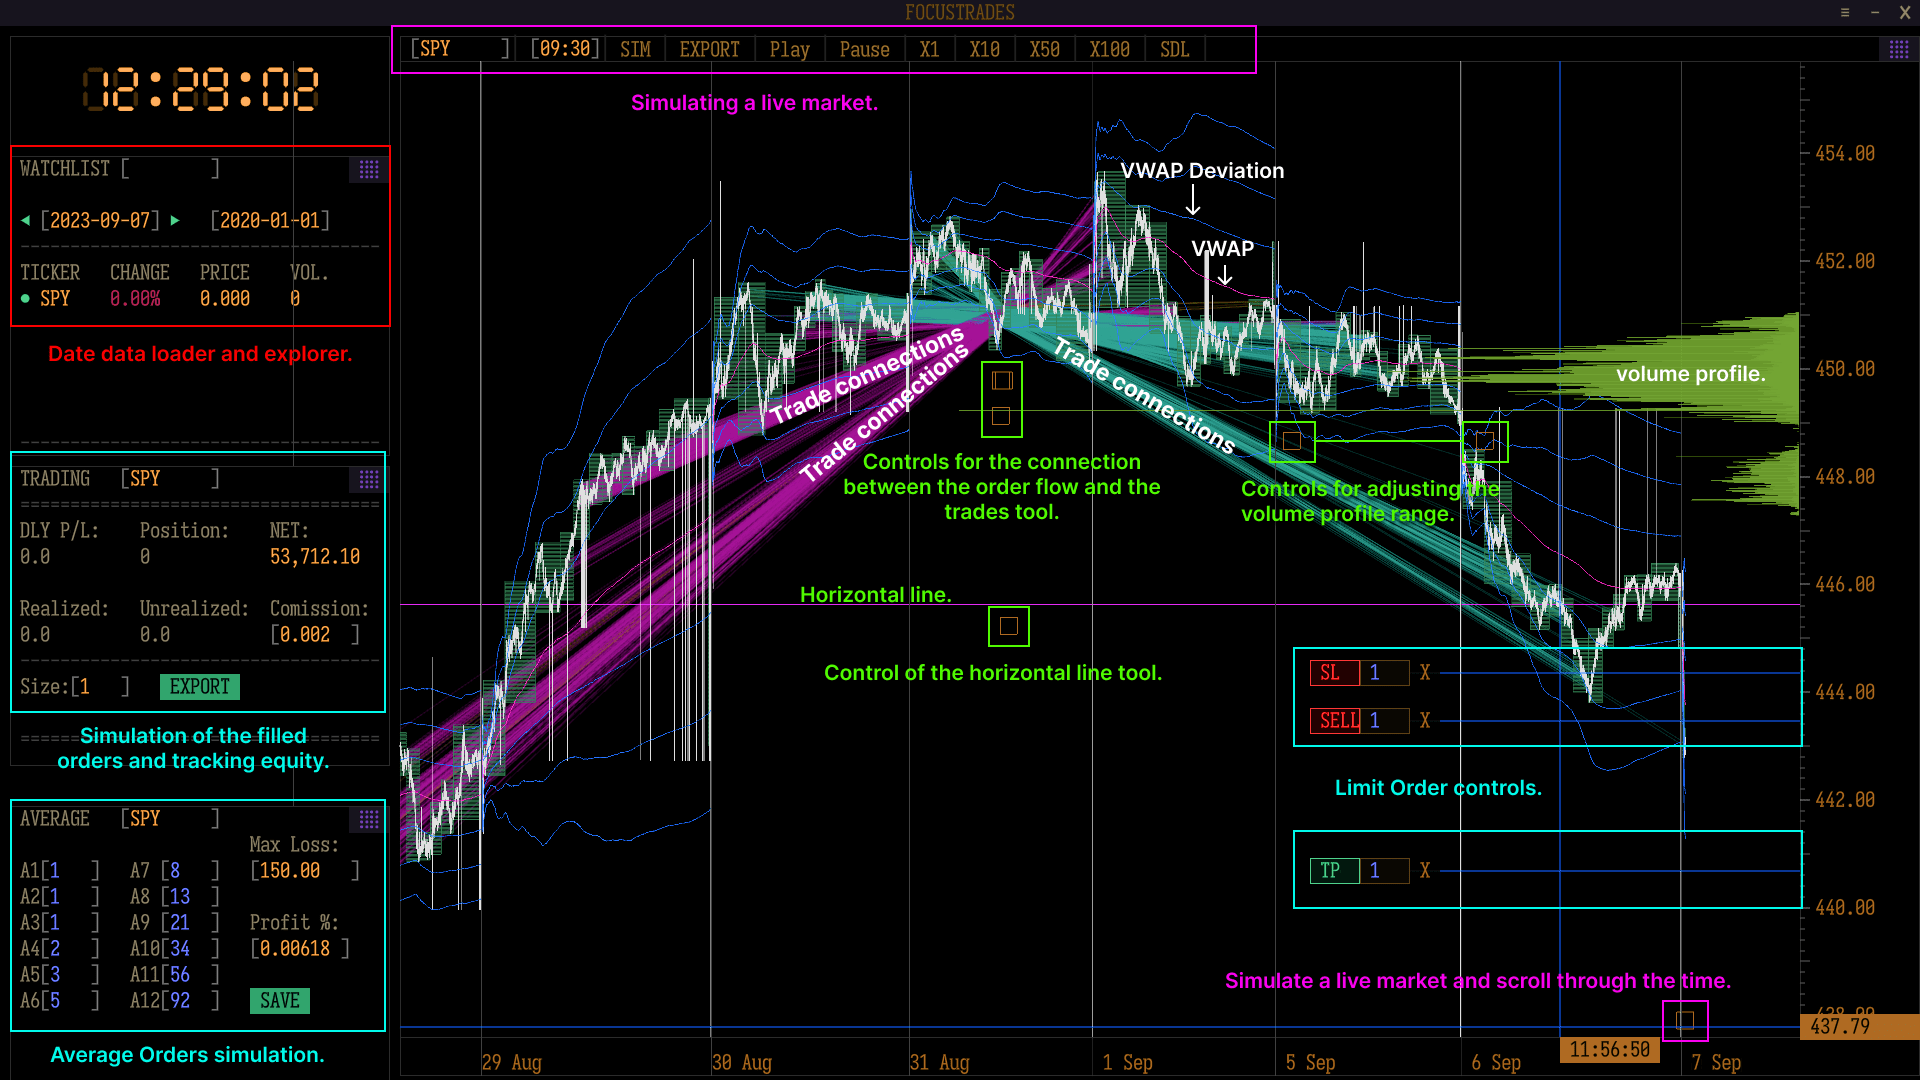Set playback speed to X10
Viewport: 1920px width, 1080px height.
[984, 49]
